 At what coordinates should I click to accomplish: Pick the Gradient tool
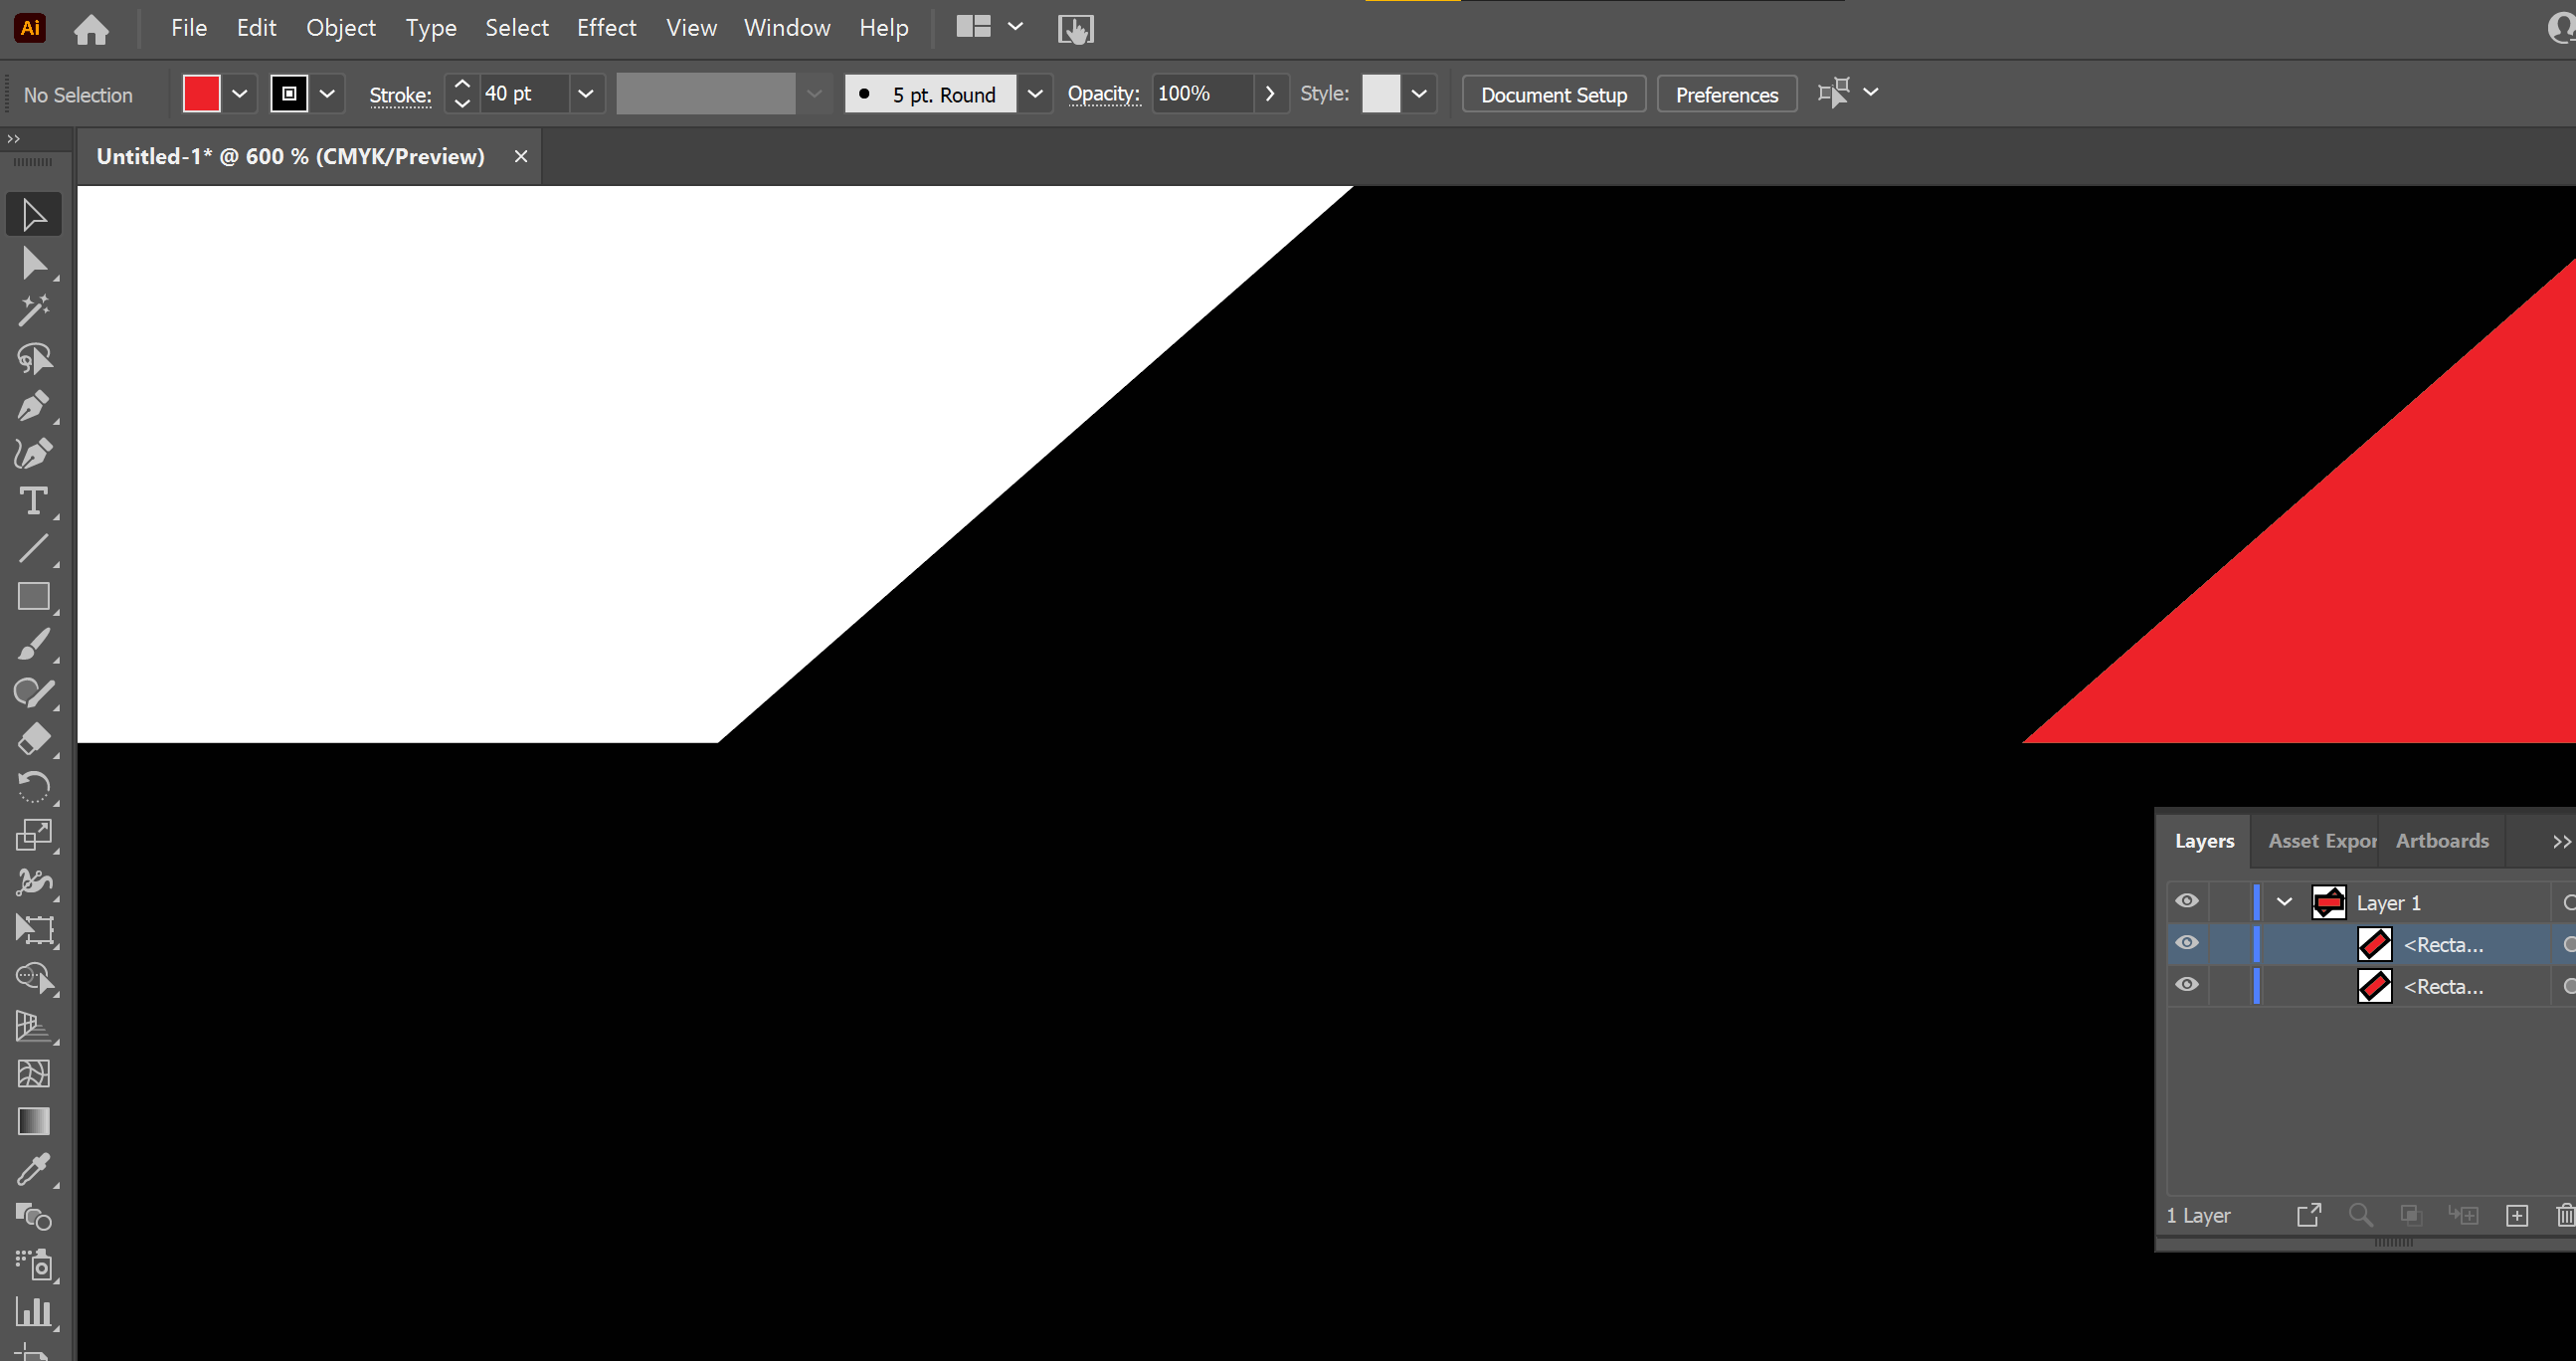coord(33,1122)
